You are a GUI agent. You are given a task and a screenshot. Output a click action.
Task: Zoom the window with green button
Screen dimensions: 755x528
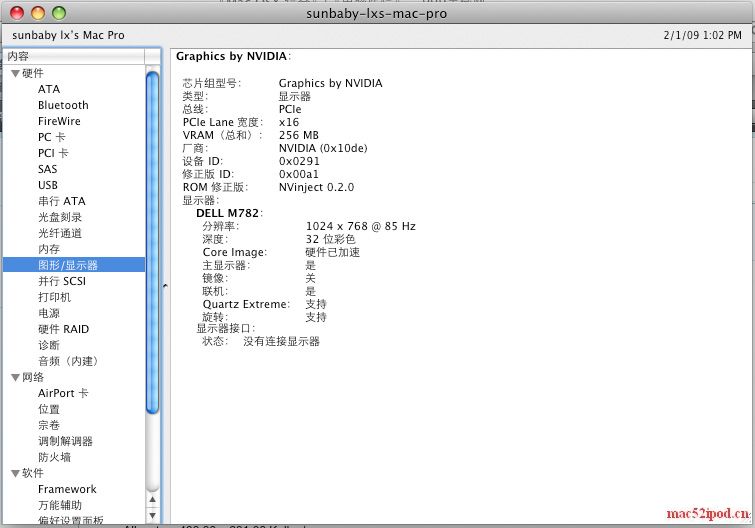59,13
